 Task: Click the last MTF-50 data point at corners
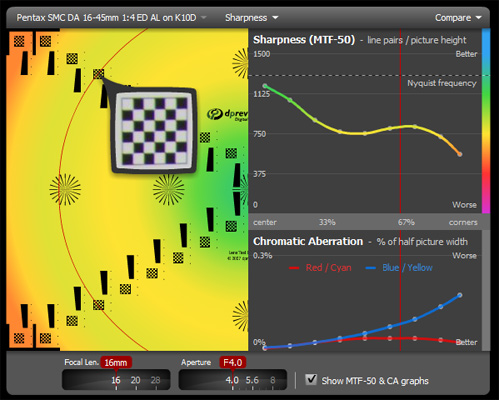tap(460, 154)
